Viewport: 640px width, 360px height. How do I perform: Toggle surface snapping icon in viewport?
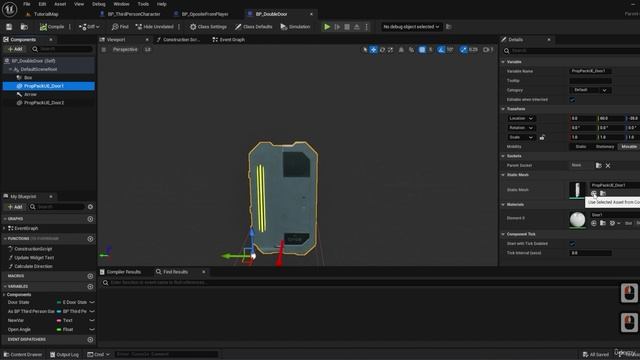click(x=411, y=50)
